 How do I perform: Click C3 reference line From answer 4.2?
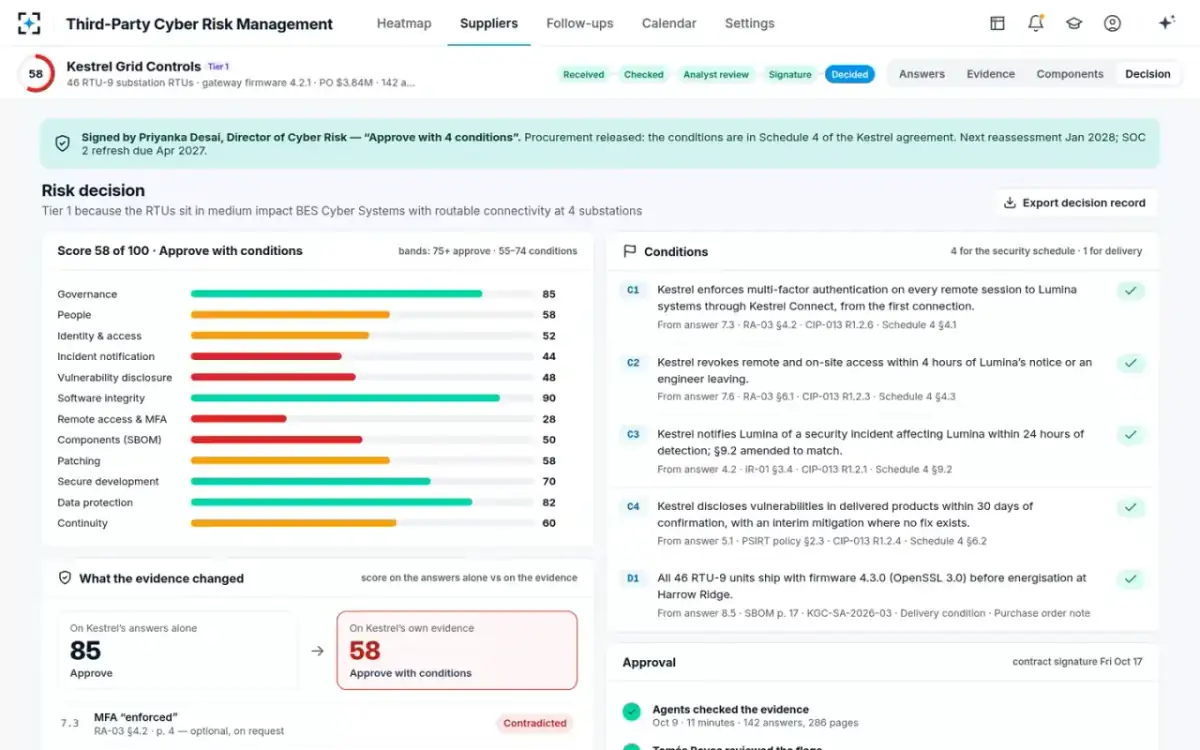[x=804, y=469]
